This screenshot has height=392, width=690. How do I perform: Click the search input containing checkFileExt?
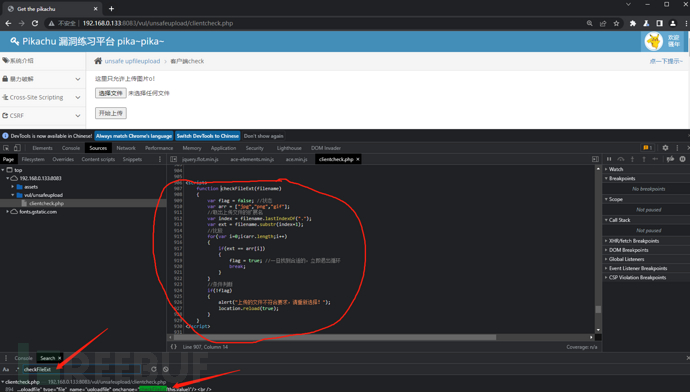[81, 369]
